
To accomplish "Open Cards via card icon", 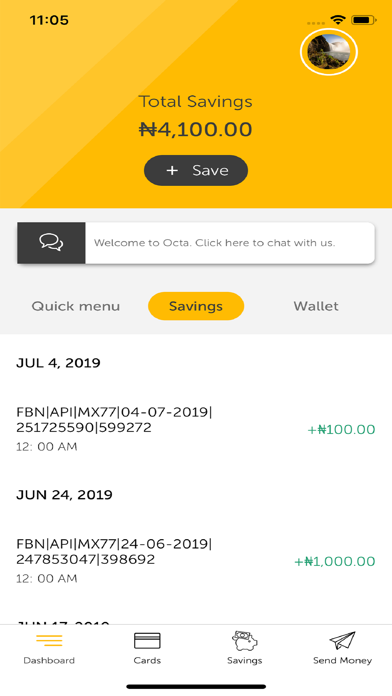I will click(147, 641).
